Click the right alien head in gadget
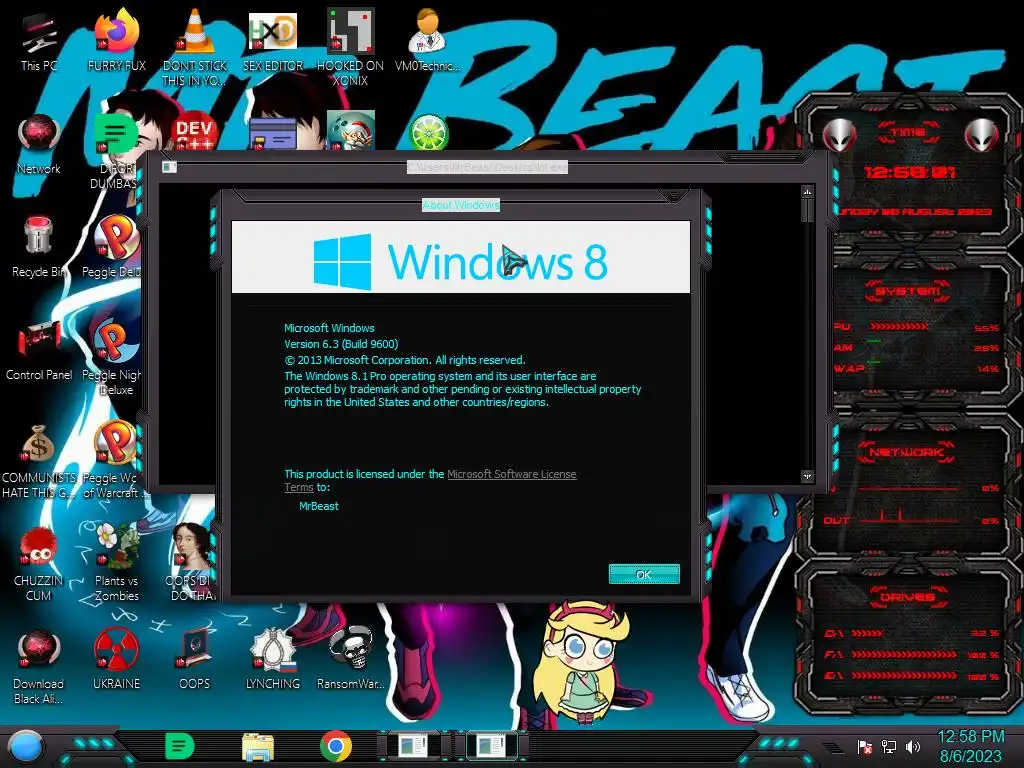This screenshot has height=768, width=1024. (x=982, y=136)
